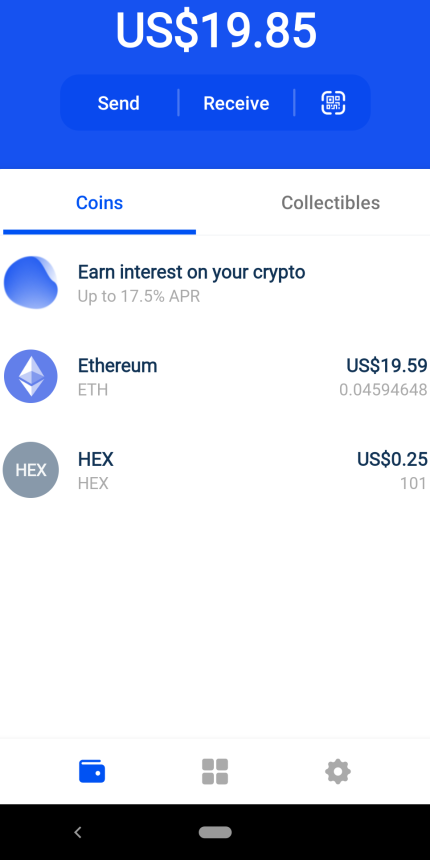Tap the Ethereum diamond logo icon

(x=31, y=376)
